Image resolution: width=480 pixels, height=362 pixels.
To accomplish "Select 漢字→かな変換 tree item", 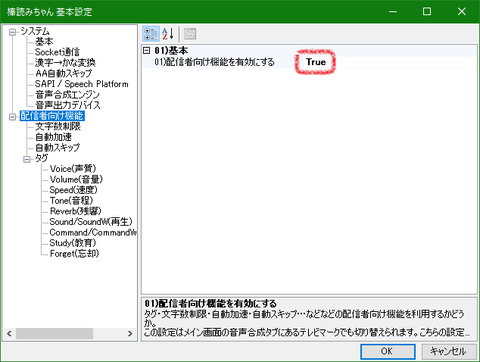I will (65, 63).
